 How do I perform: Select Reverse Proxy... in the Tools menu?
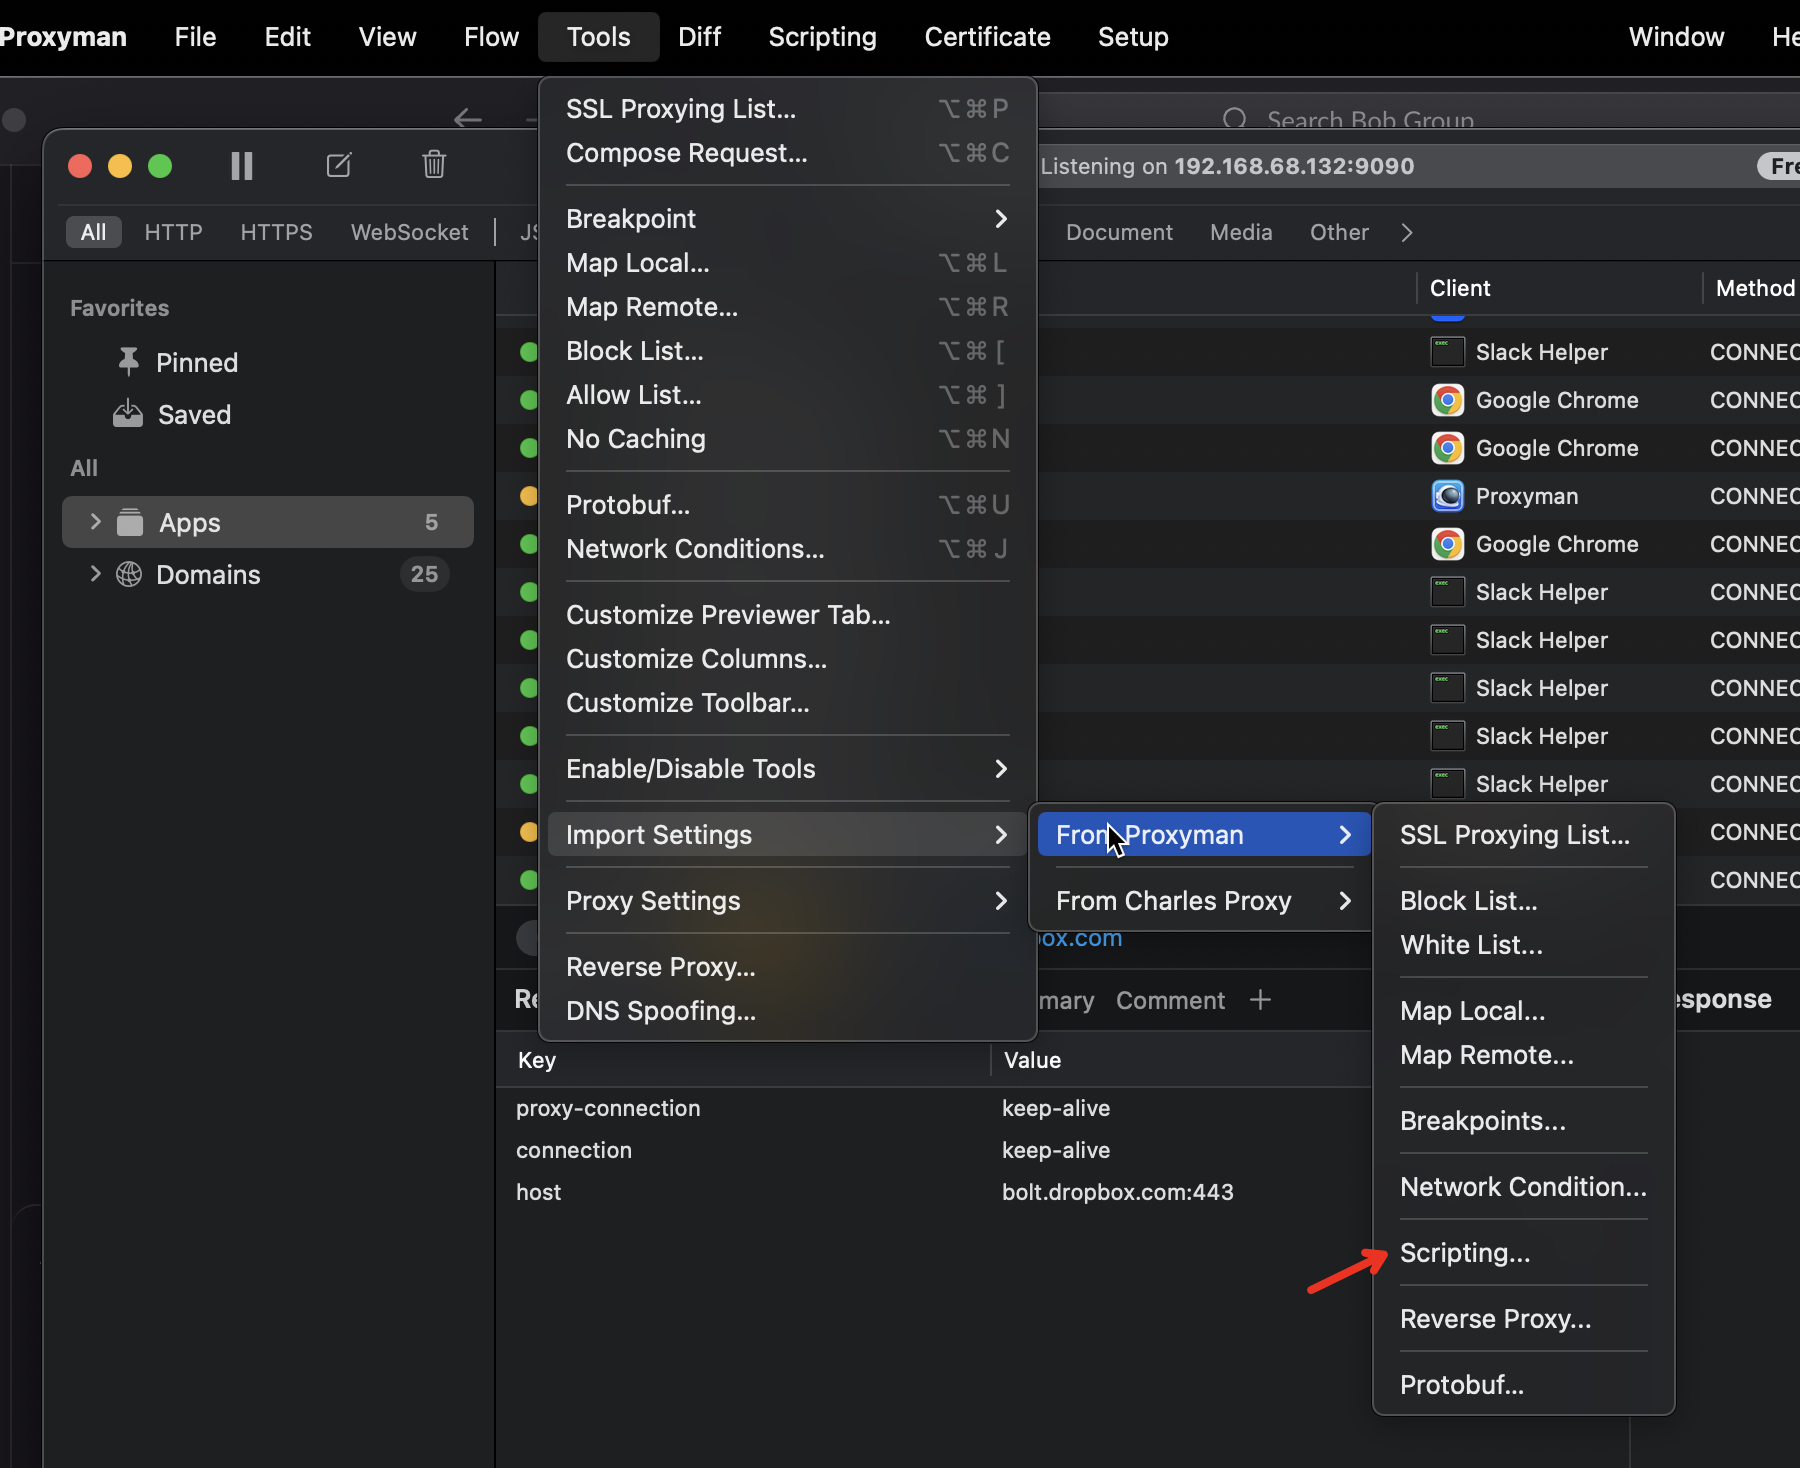[x=787, y=967]
